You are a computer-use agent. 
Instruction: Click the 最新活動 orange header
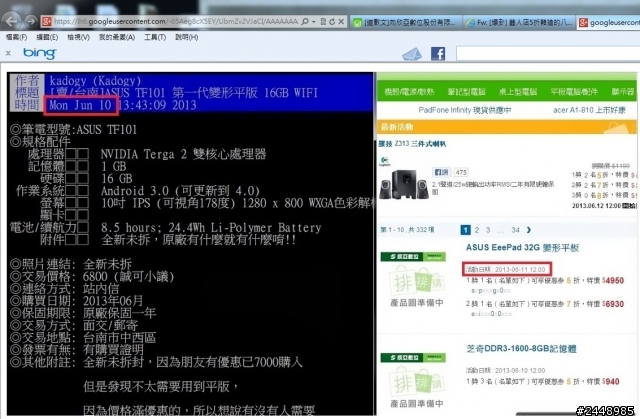click(506, 127)
